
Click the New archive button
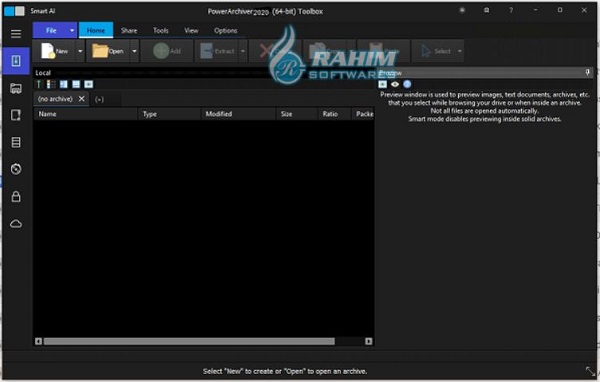click(55, 51)
